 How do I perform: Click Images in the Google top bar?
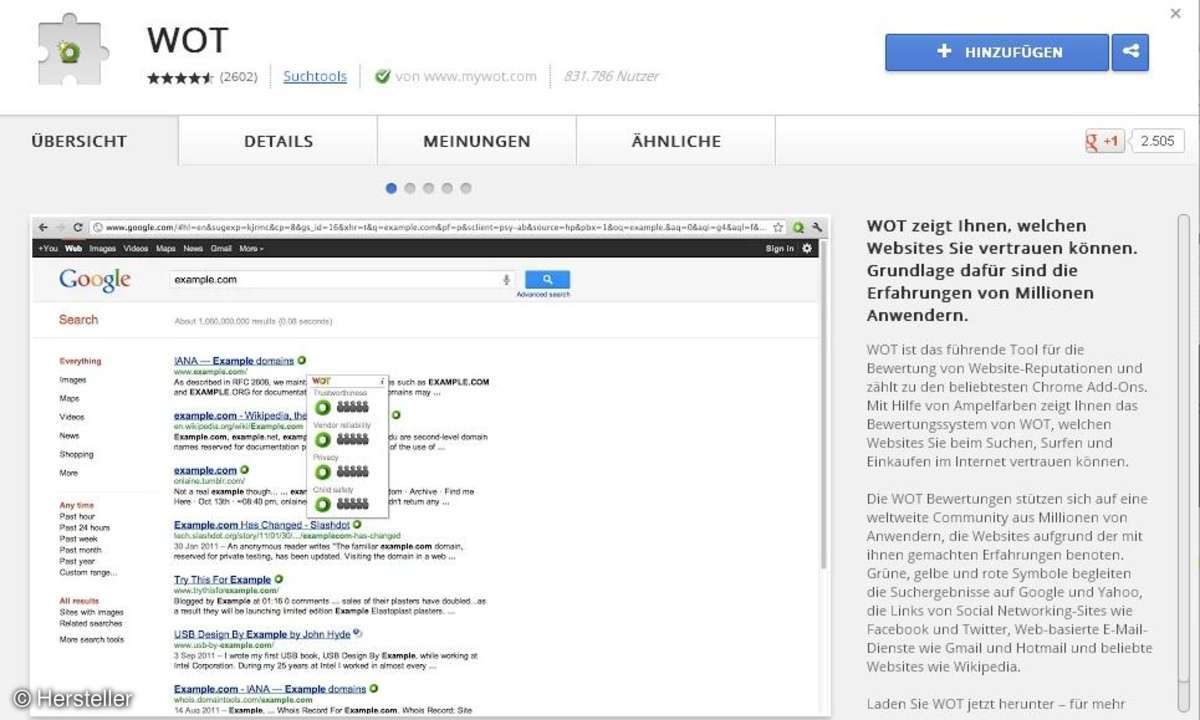[x=102, y=248]
